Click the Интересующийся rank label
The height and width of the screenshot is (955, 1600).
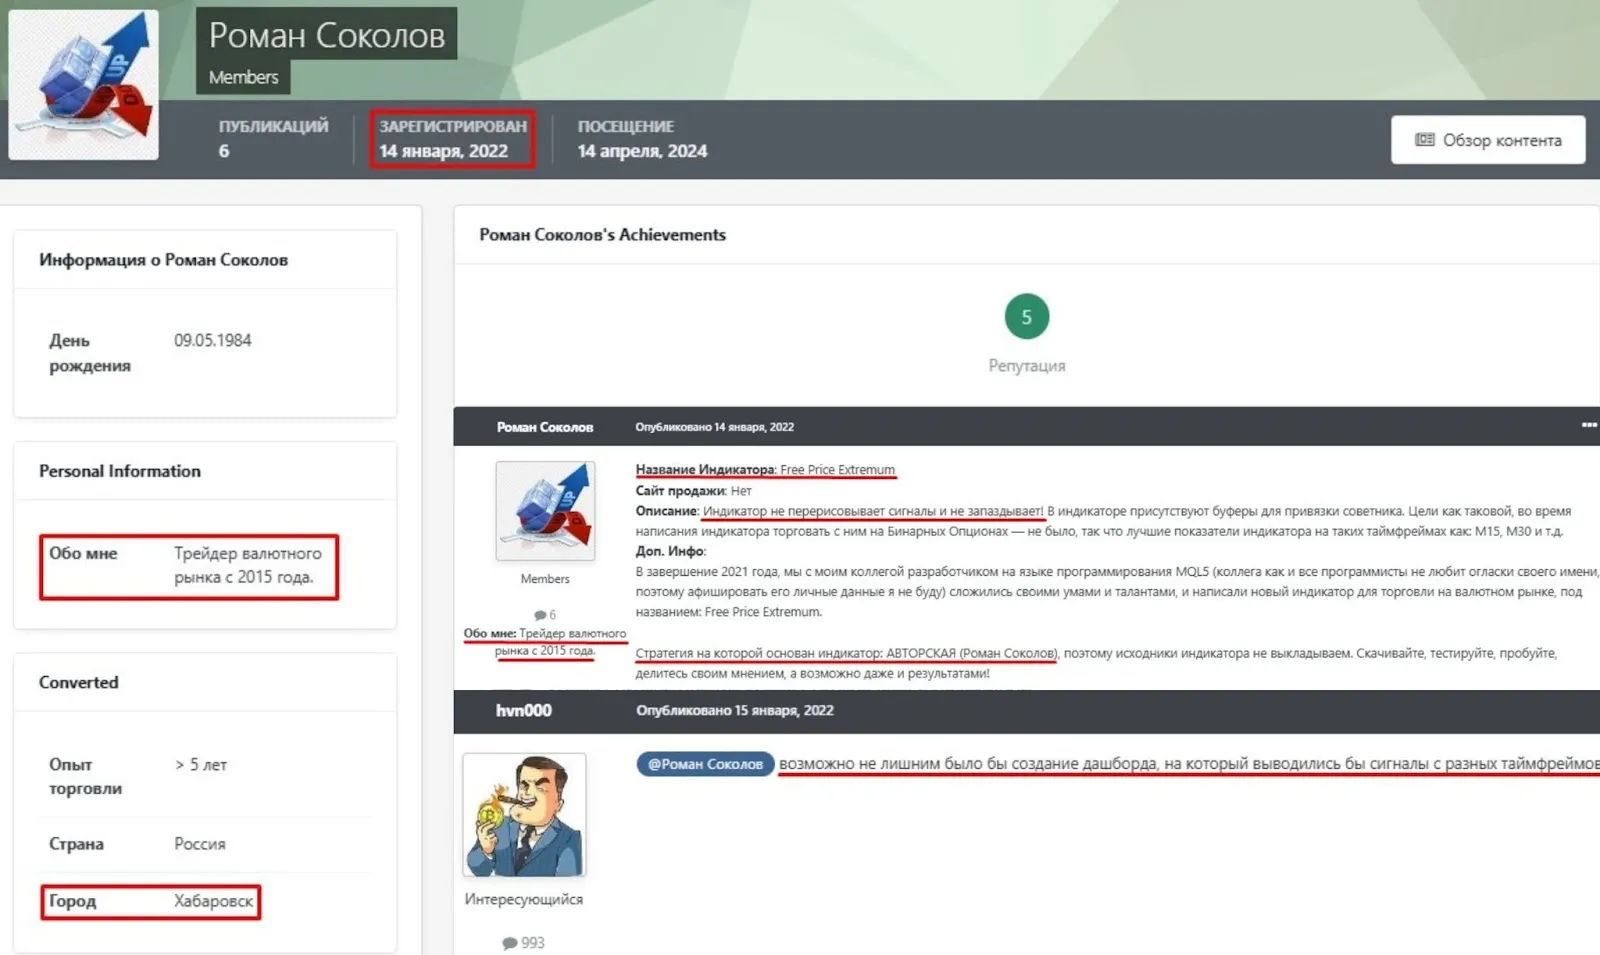(523, 899)
